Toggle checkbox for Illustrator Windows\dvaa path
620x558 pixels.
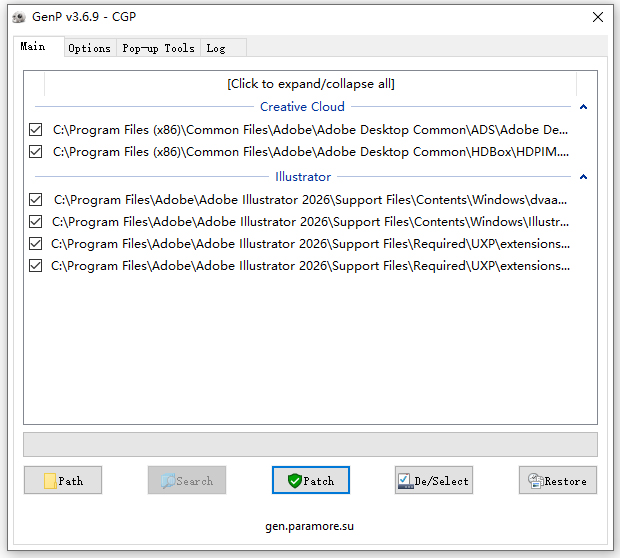[x=36, y=200]
